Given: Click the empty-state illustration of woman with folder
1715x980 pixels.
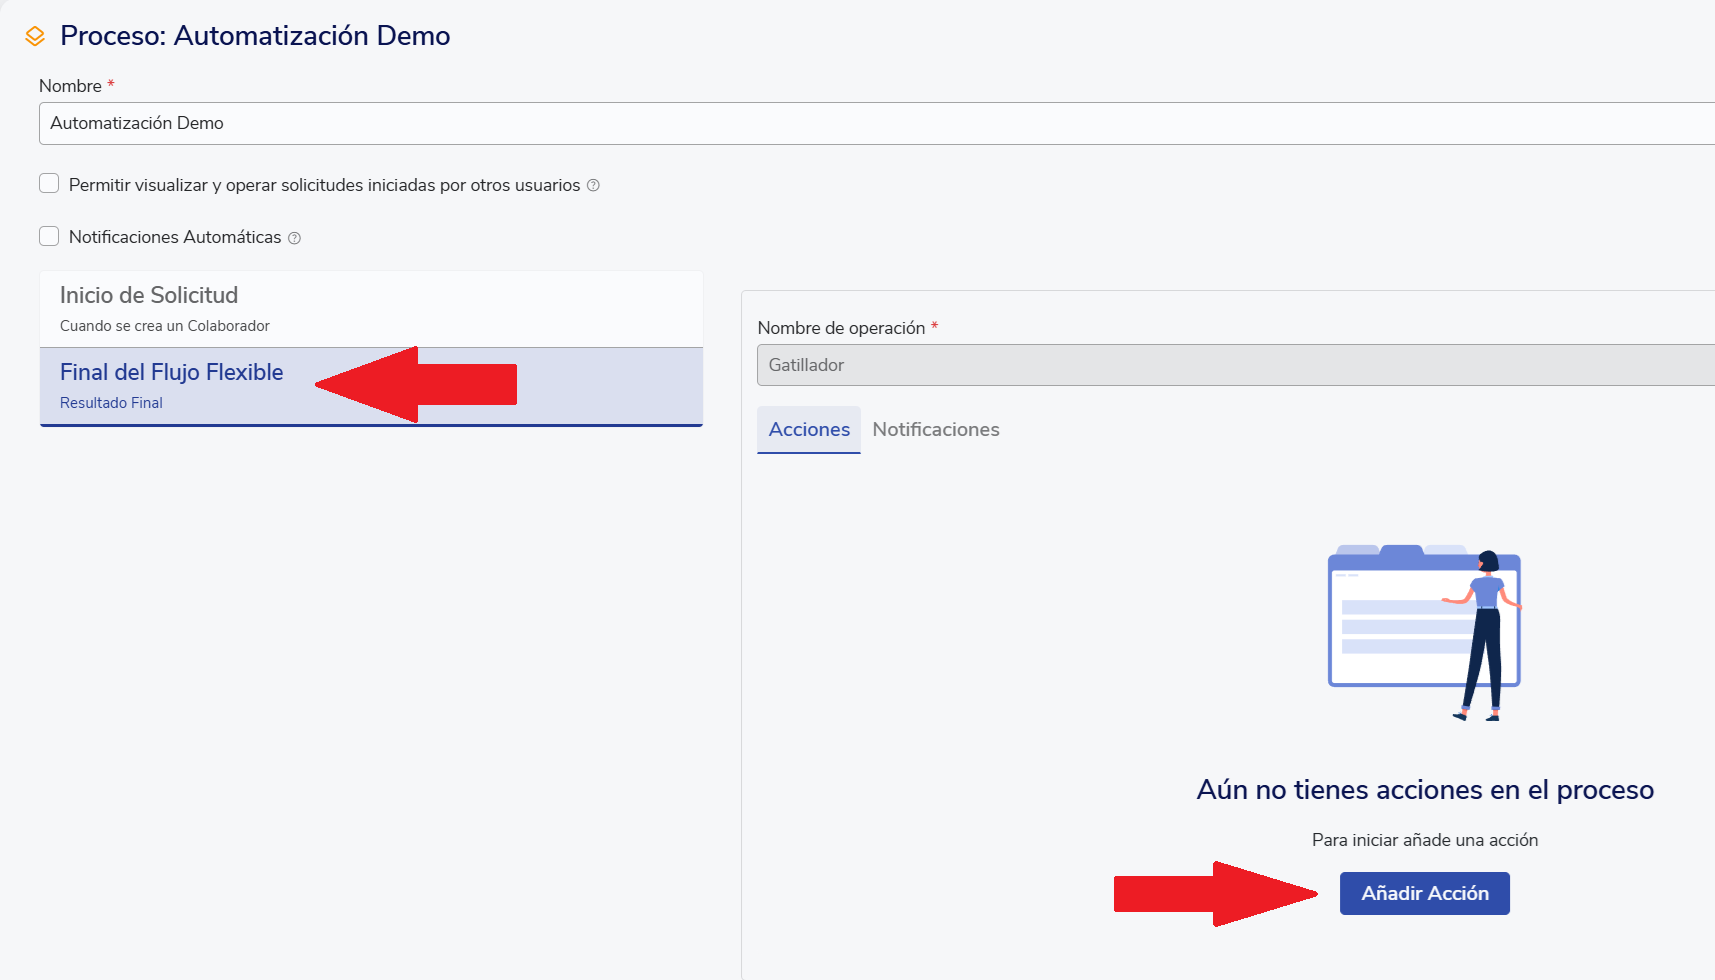Looking at the screenshot, I should pyautogui.click(x=1424, y=632).
